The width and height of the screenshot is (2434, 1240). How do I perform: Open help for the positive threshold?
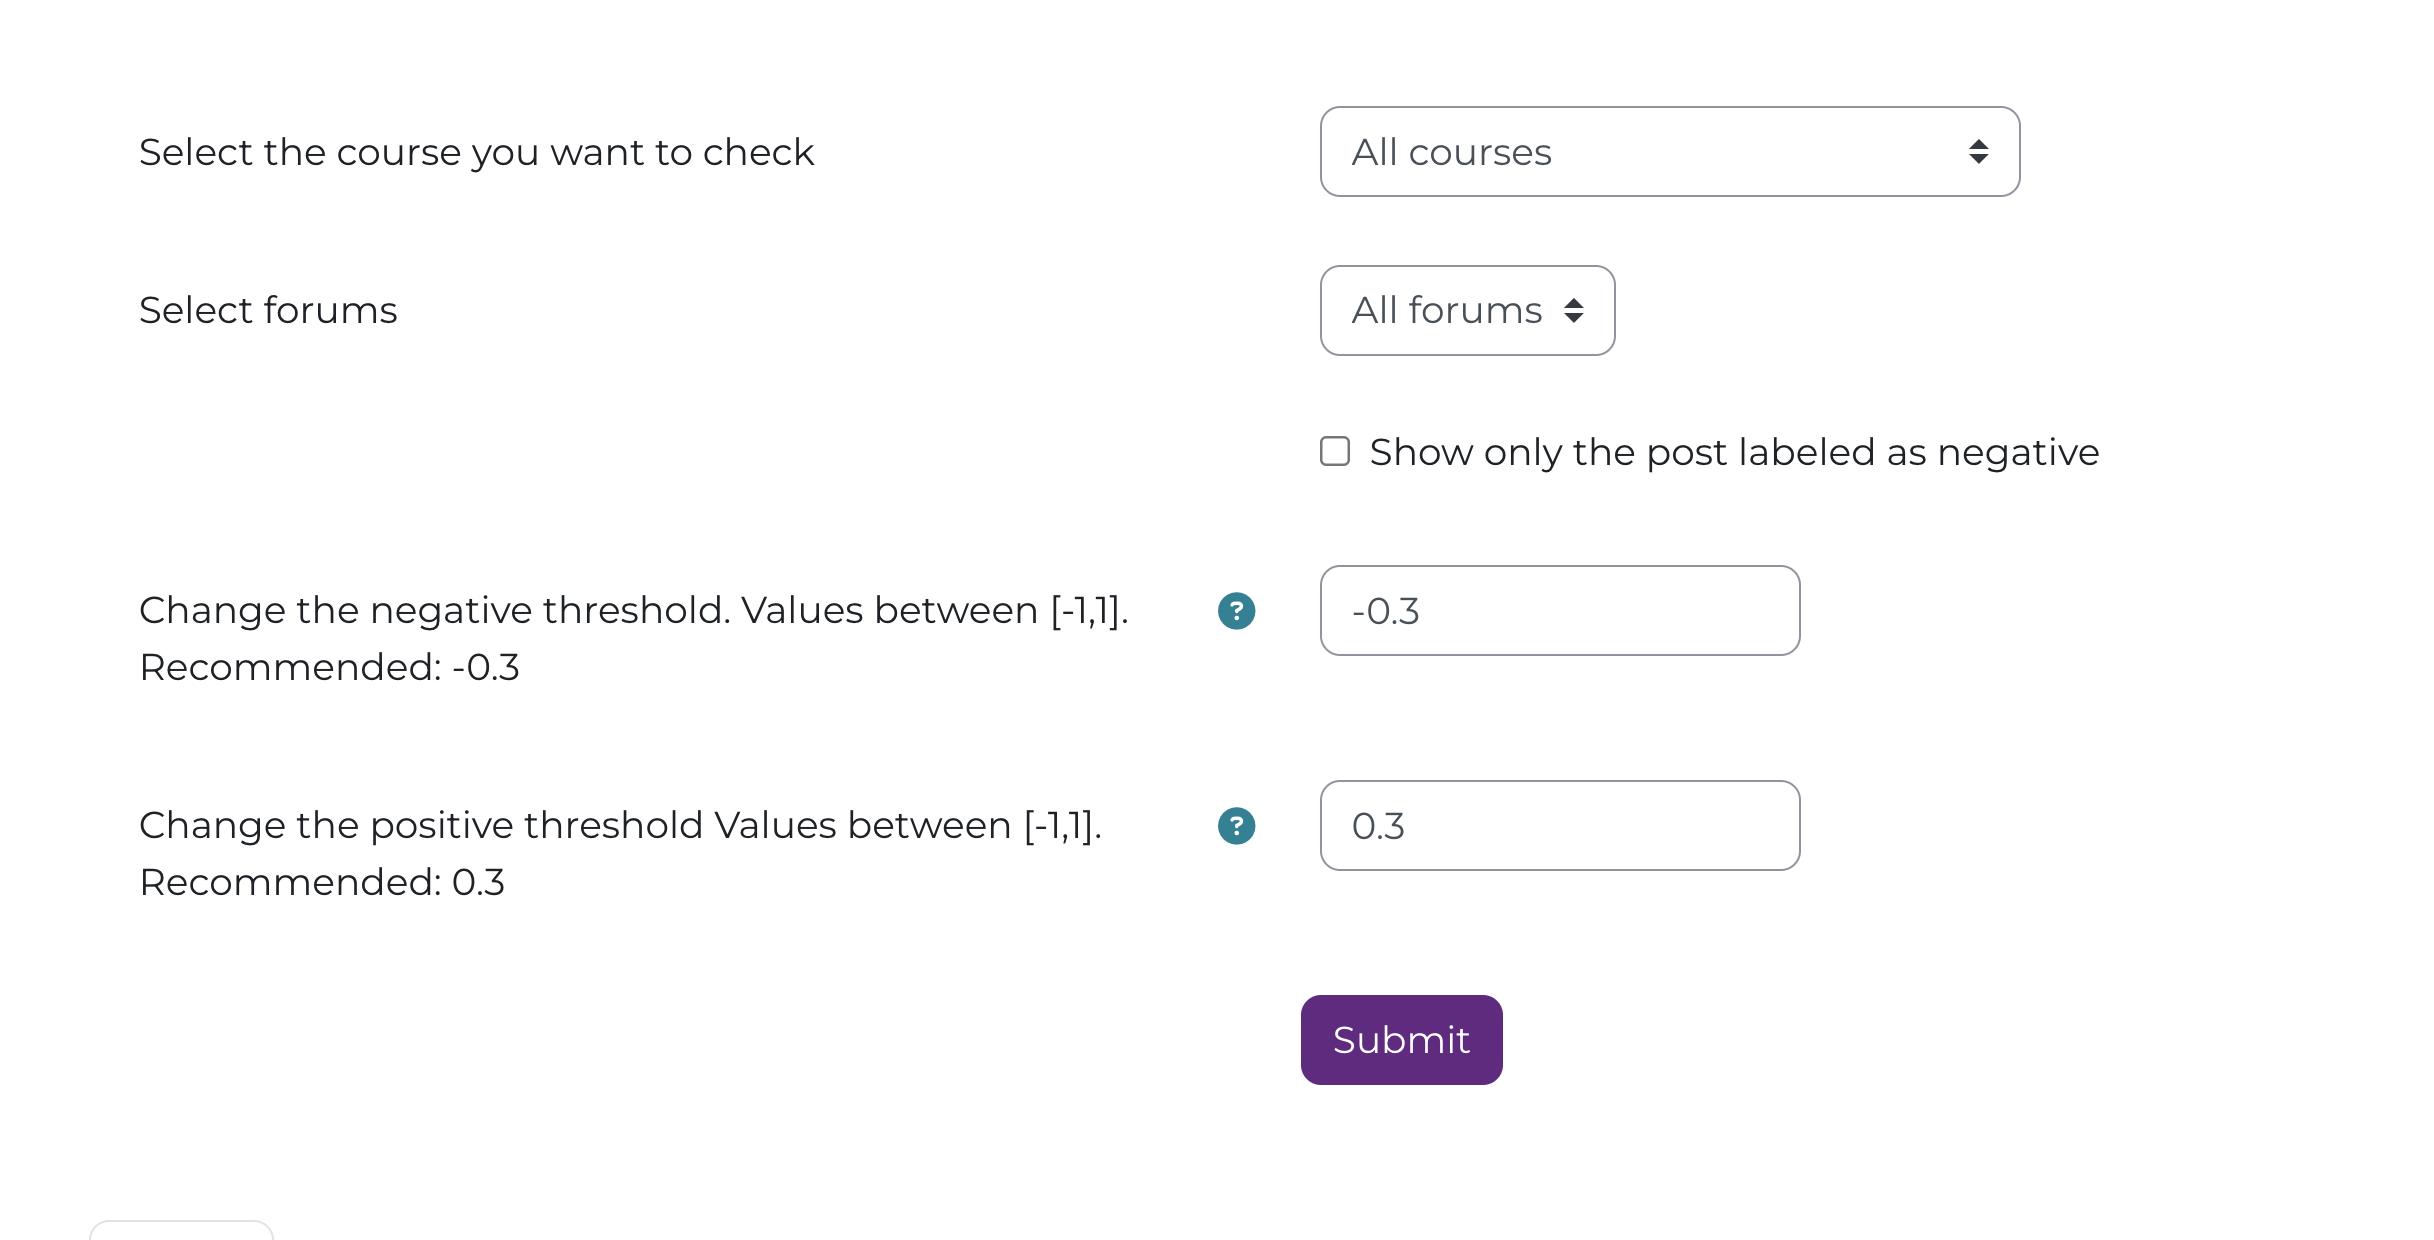pyautogui.click(x=1236, y=826)
